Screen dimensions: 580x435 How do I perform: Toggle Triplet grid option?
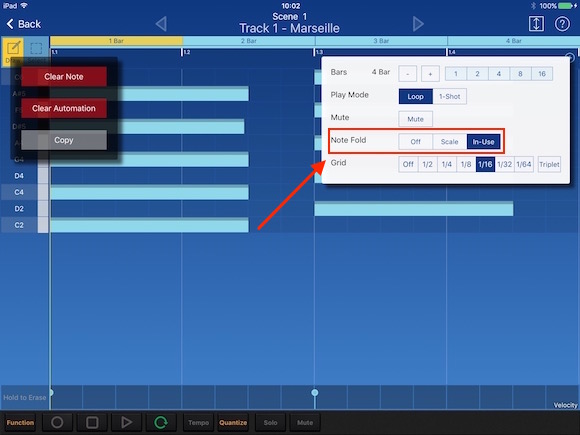click(549, 164)
